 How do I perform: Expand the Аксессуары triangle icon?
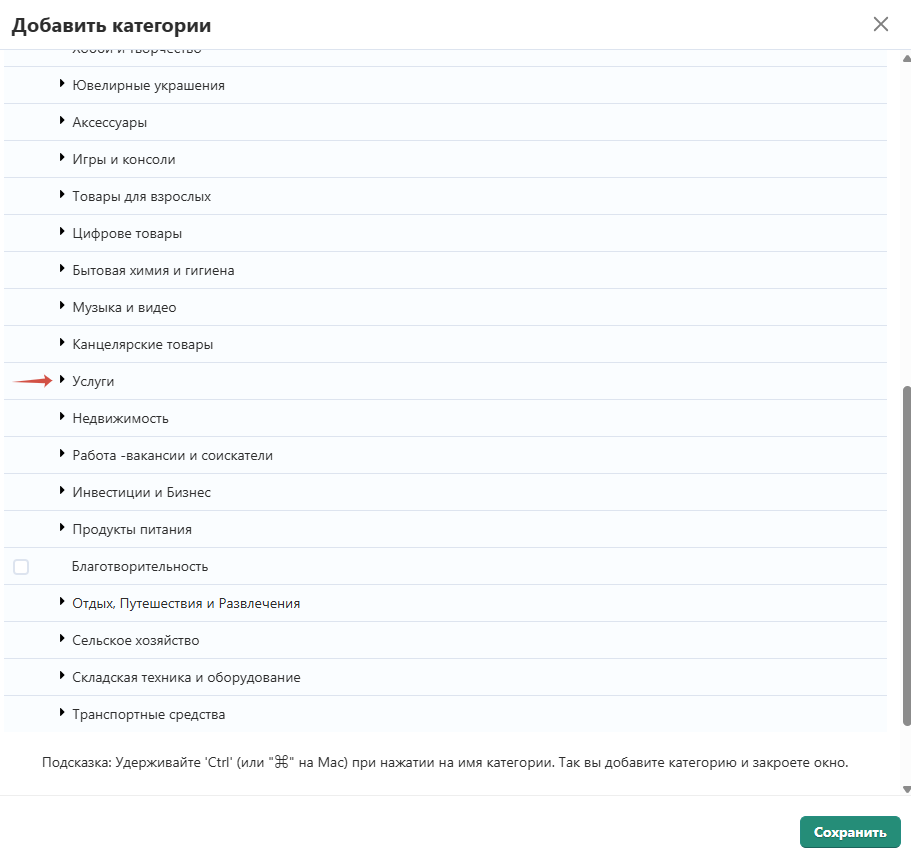click(62, 122)
